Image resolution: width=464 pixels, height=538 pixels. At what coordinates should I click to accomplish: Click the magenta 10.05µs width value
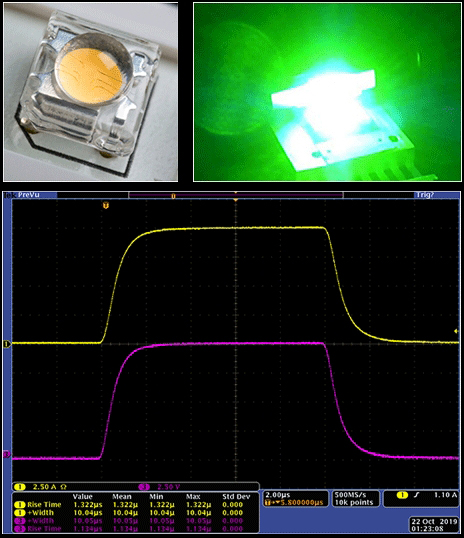tap(88, 521)
